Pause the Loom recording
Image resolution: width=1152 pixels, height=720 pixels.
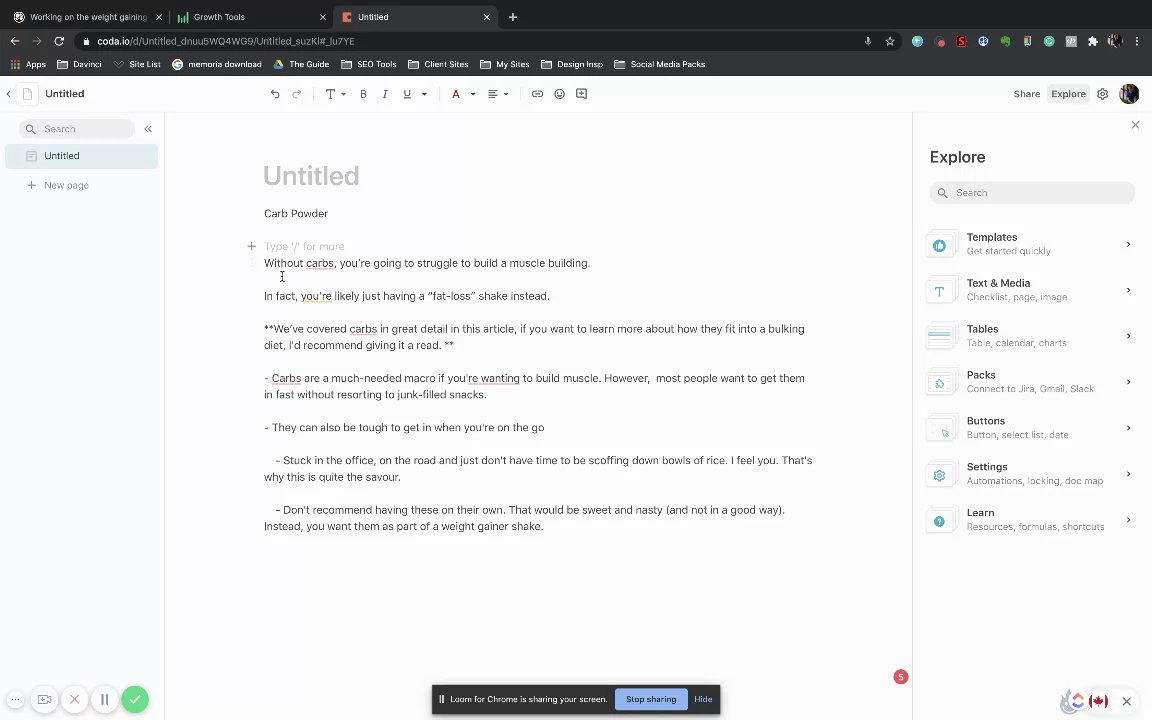pos(104,699)
